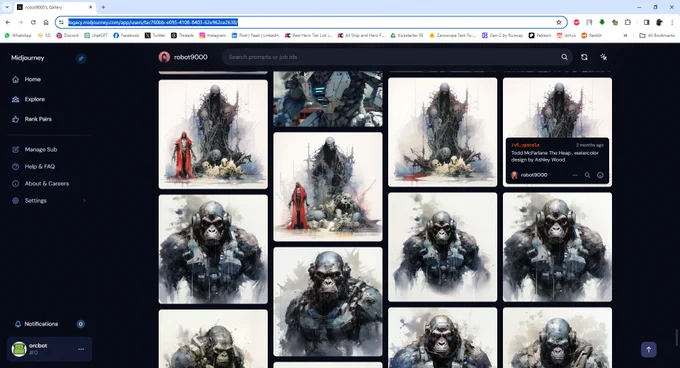Click the hover card's emoji reaction icon

600,175
